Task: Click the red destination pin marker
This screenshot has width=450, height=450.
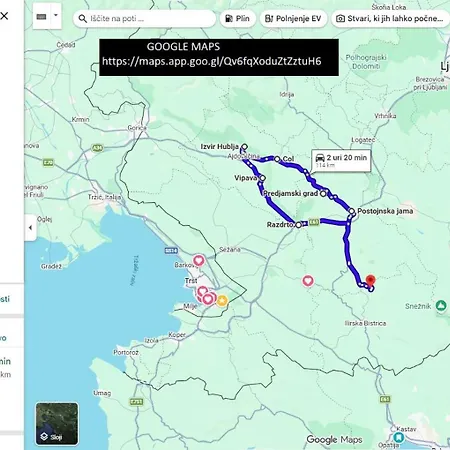Action: tap(370, 280)
